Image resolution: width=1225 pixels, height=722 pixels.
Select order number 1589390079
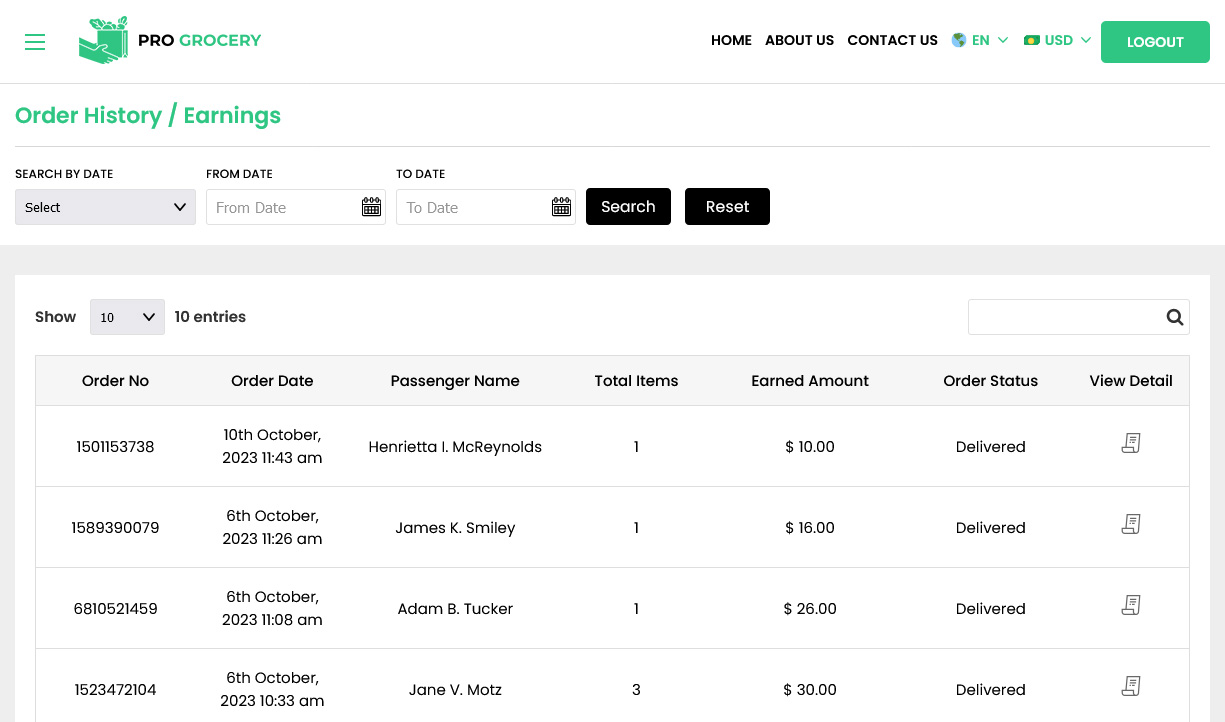tap(115, 528)
